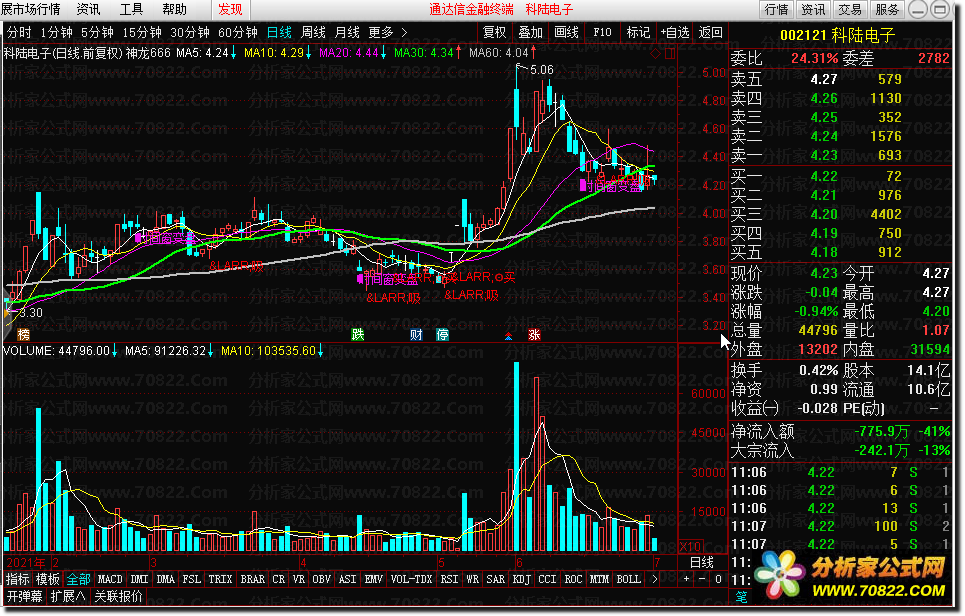Expand the 扩展∧ panel
The width and height of the screenshot is (965, 616).
pyautogui.click(x=68, y=596)
